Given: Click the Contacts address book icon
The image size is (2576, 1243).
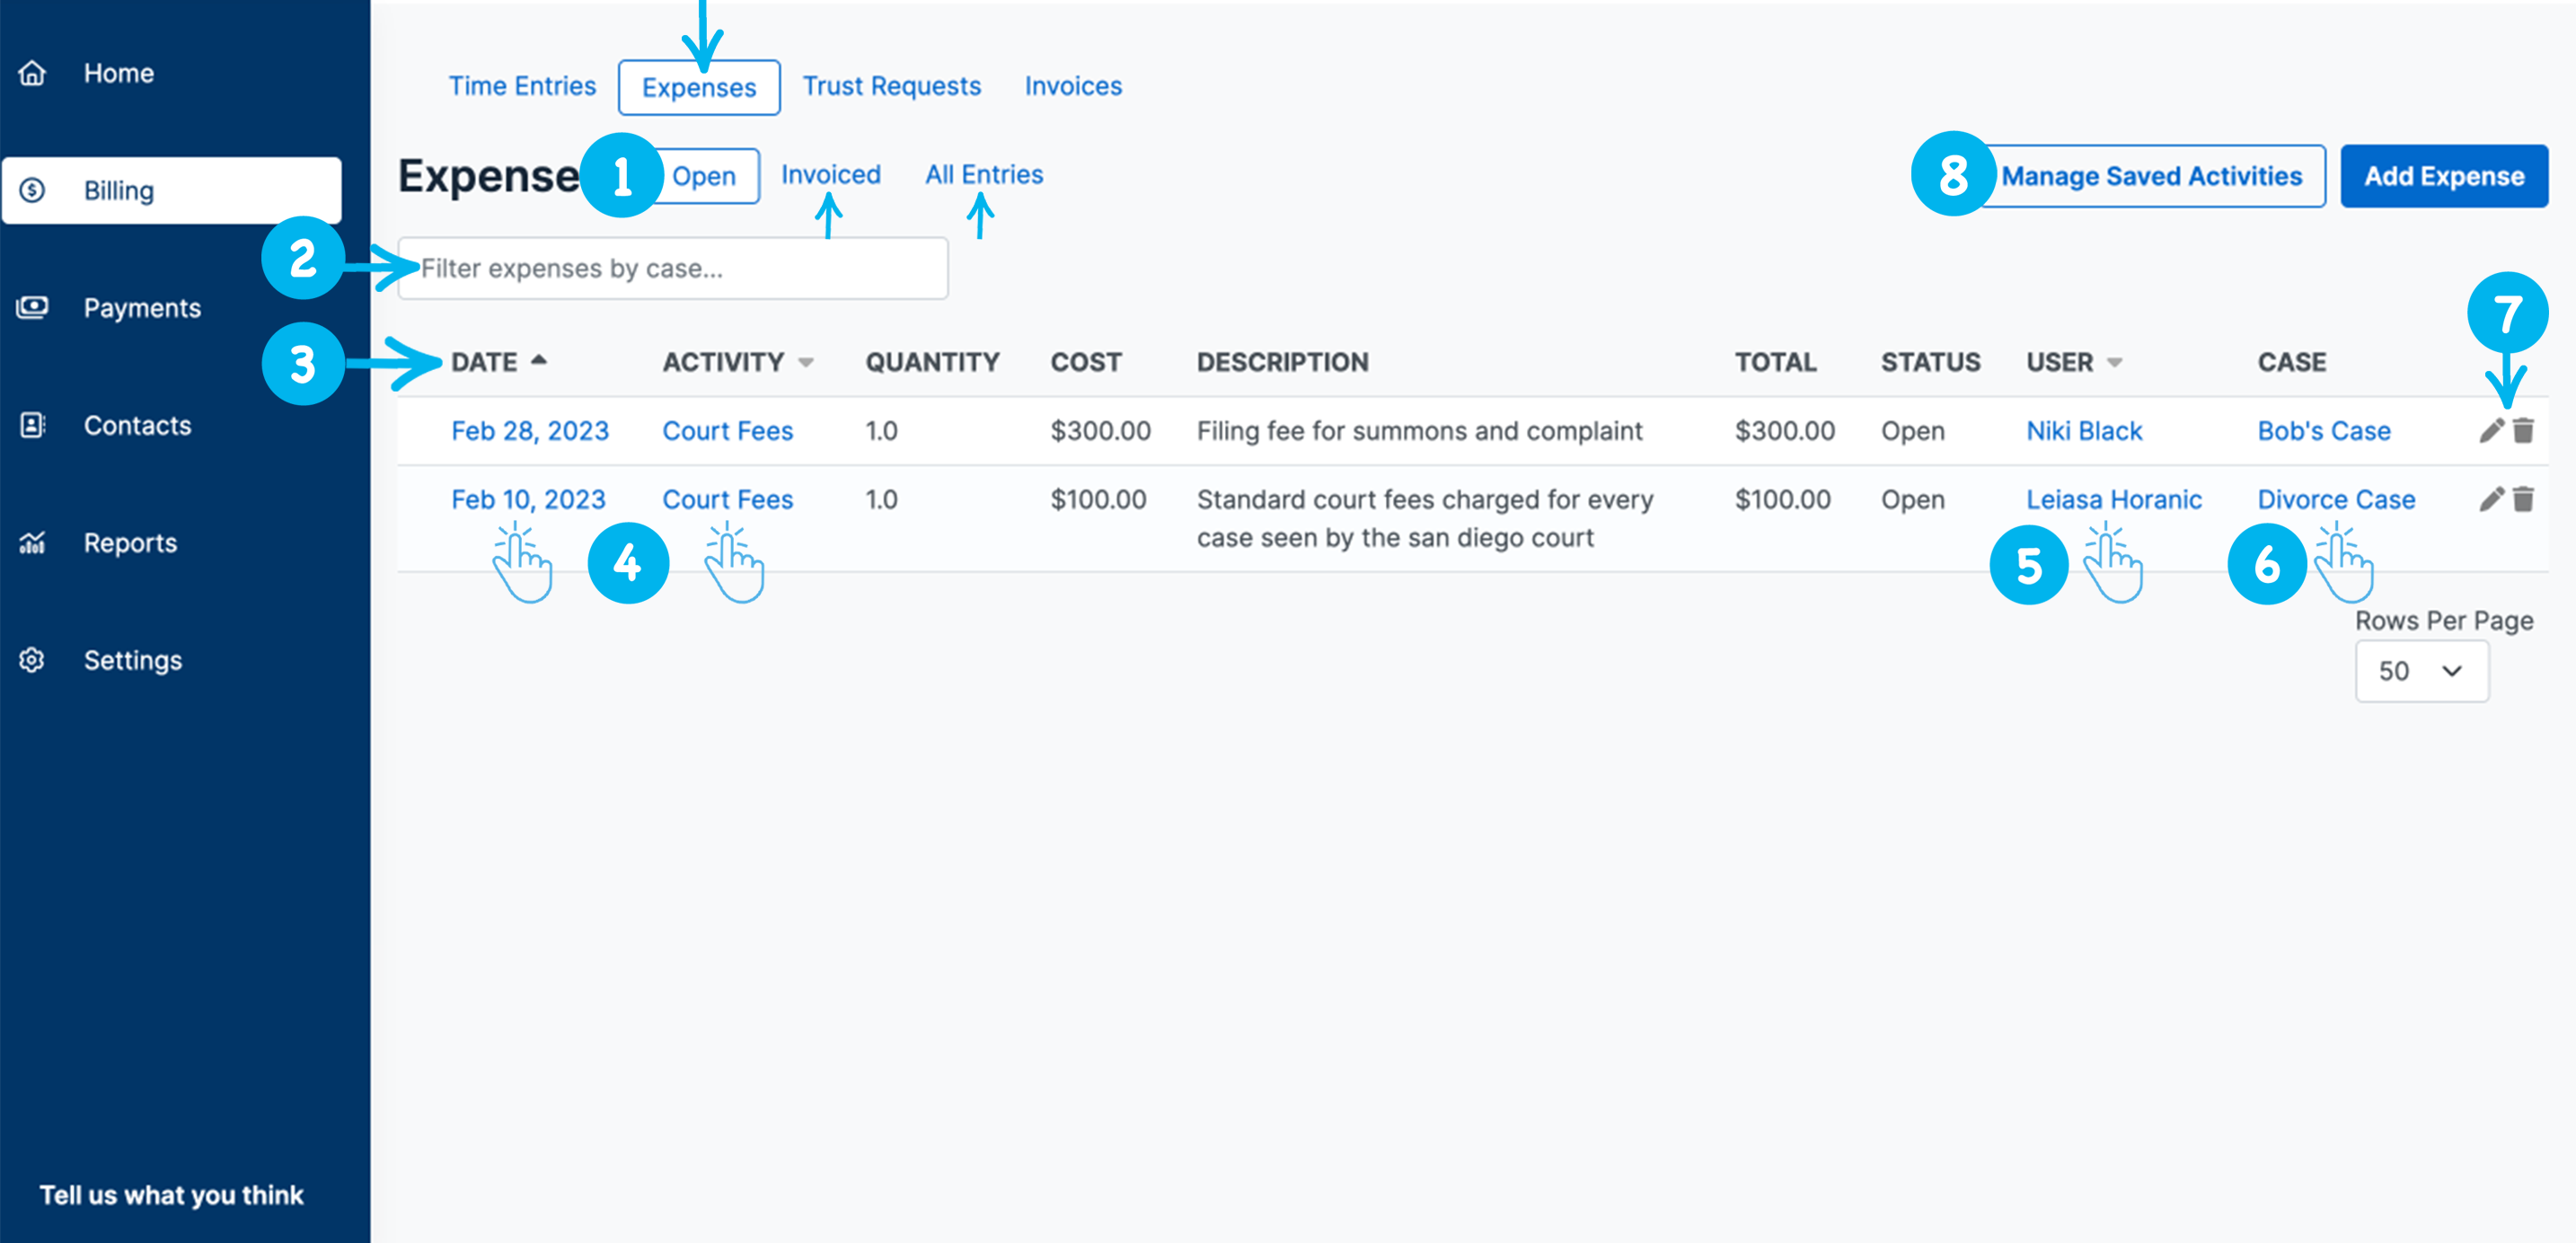Looking at the screenshot, I should pyautogui.click(x=32, y=425).
